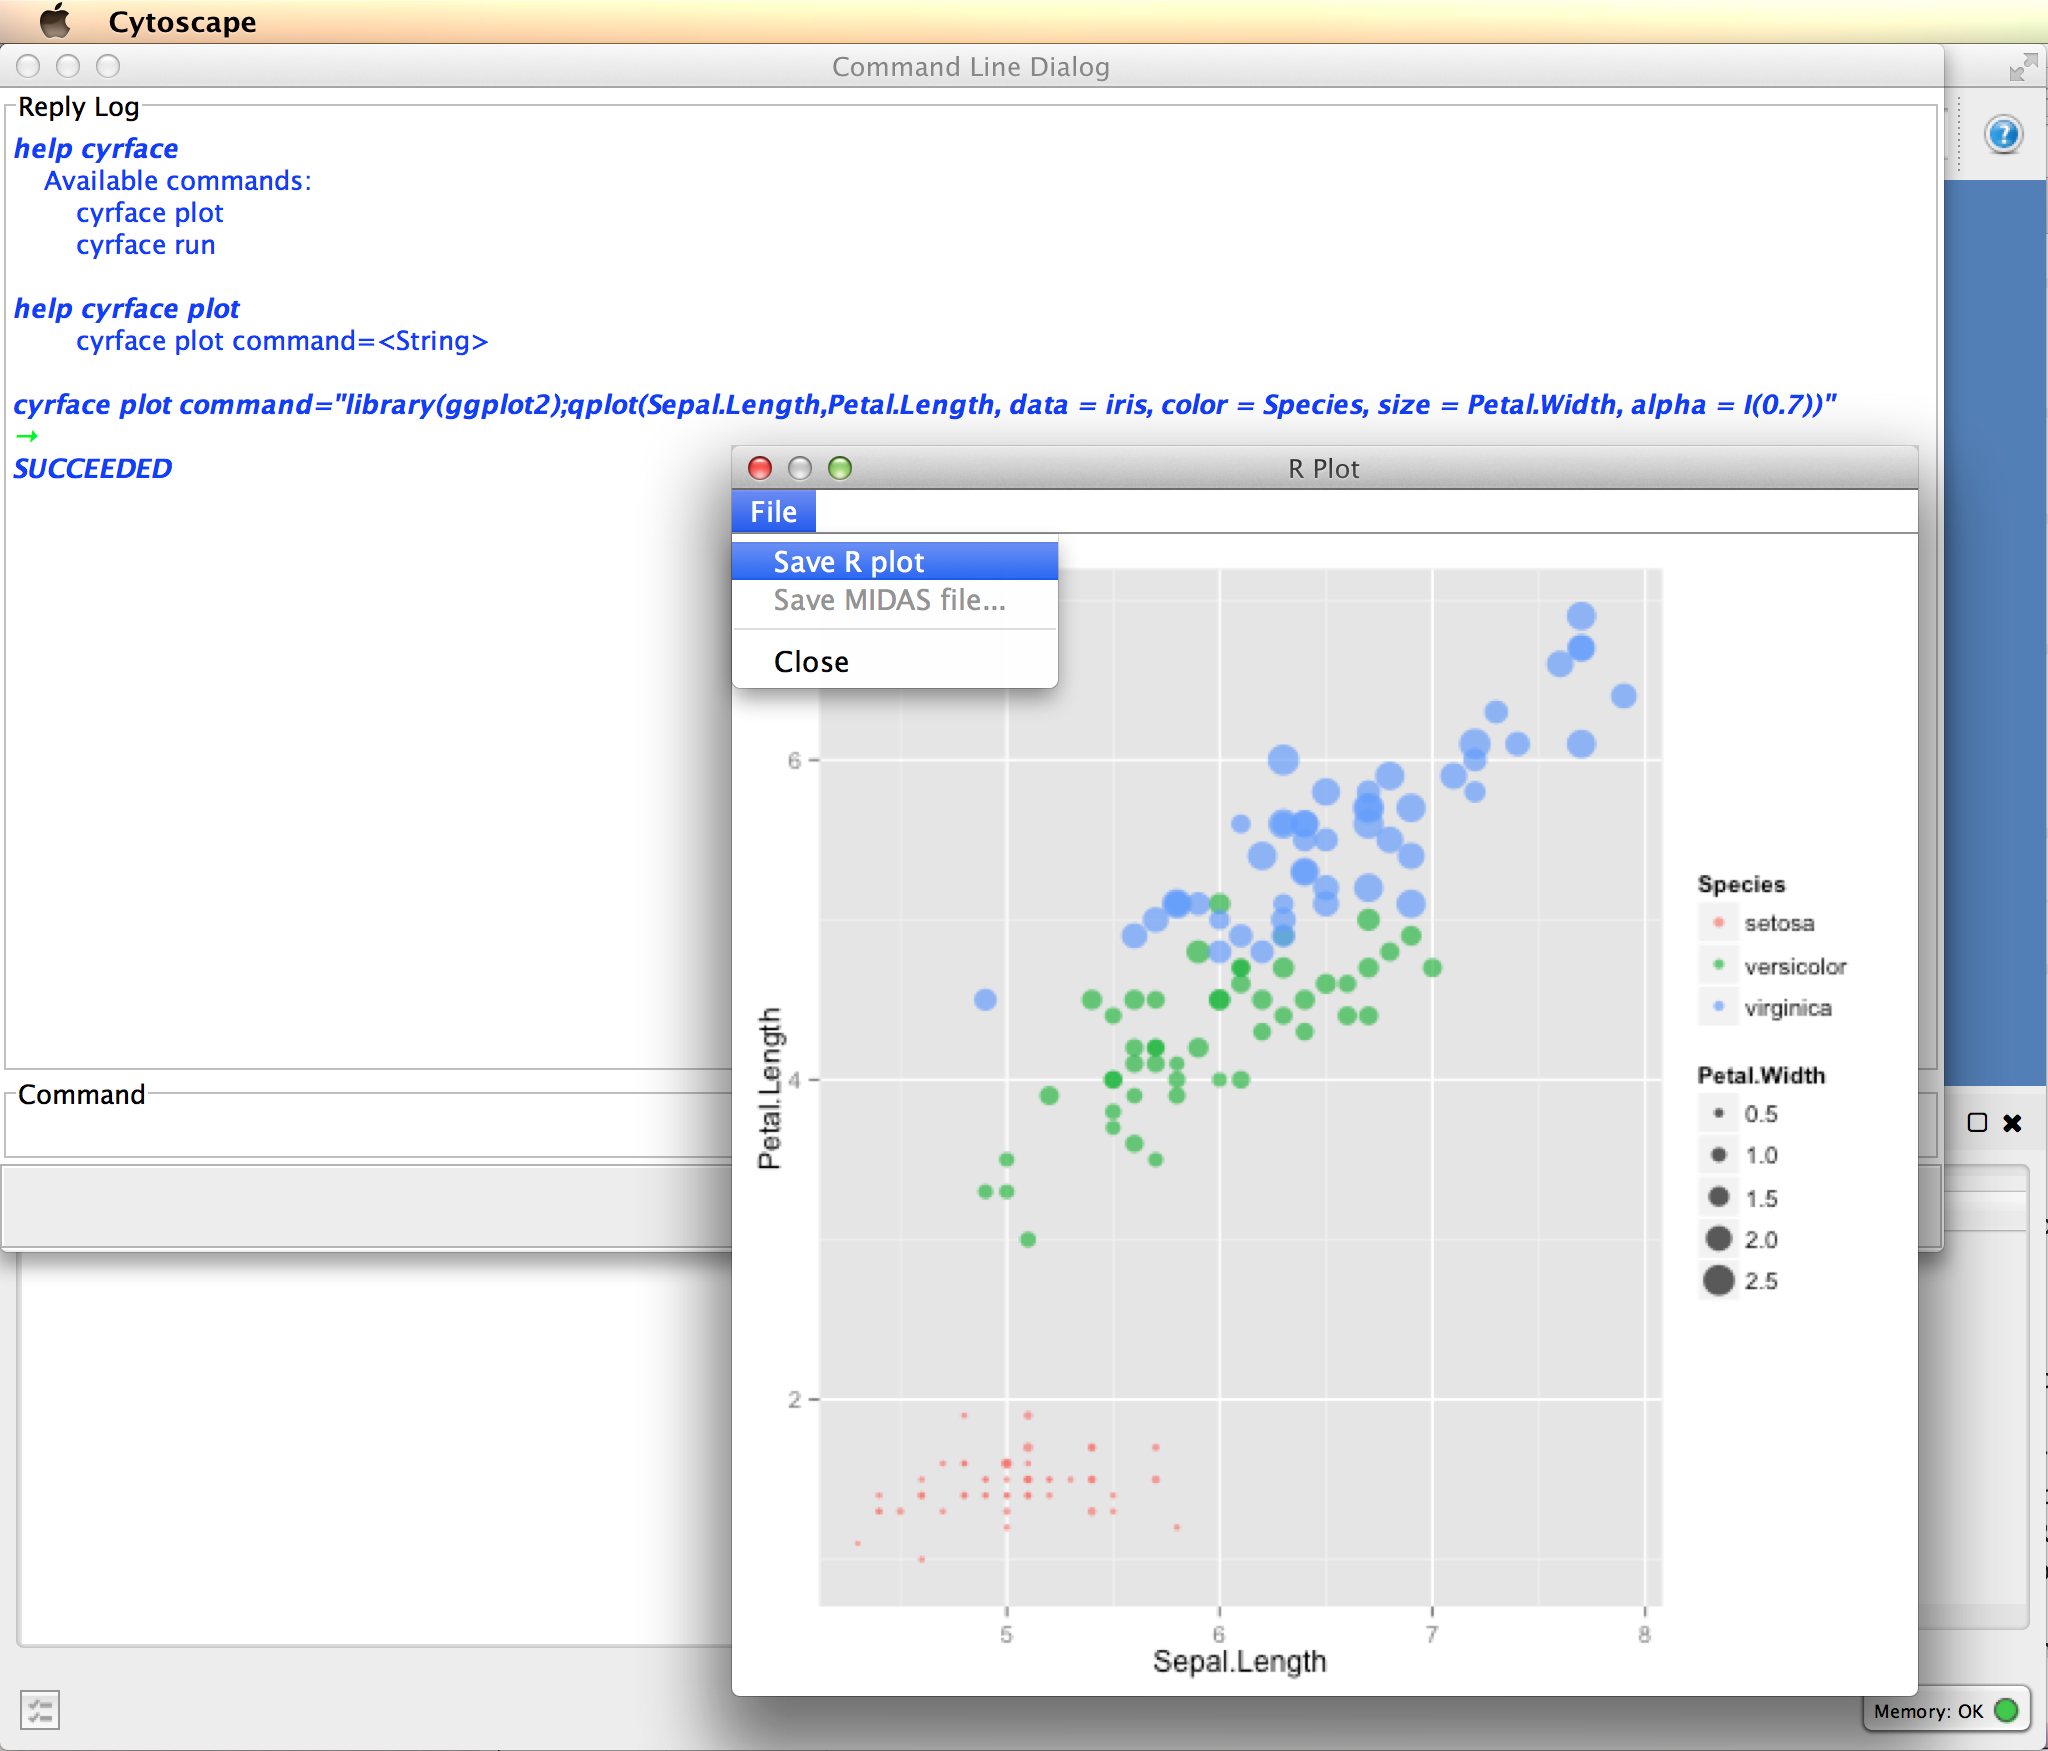Image resolution: width=2048 pixels, height=1751 pixels.
Task: Close the Command Line Dialog window
Action: [x=28, y=66]
